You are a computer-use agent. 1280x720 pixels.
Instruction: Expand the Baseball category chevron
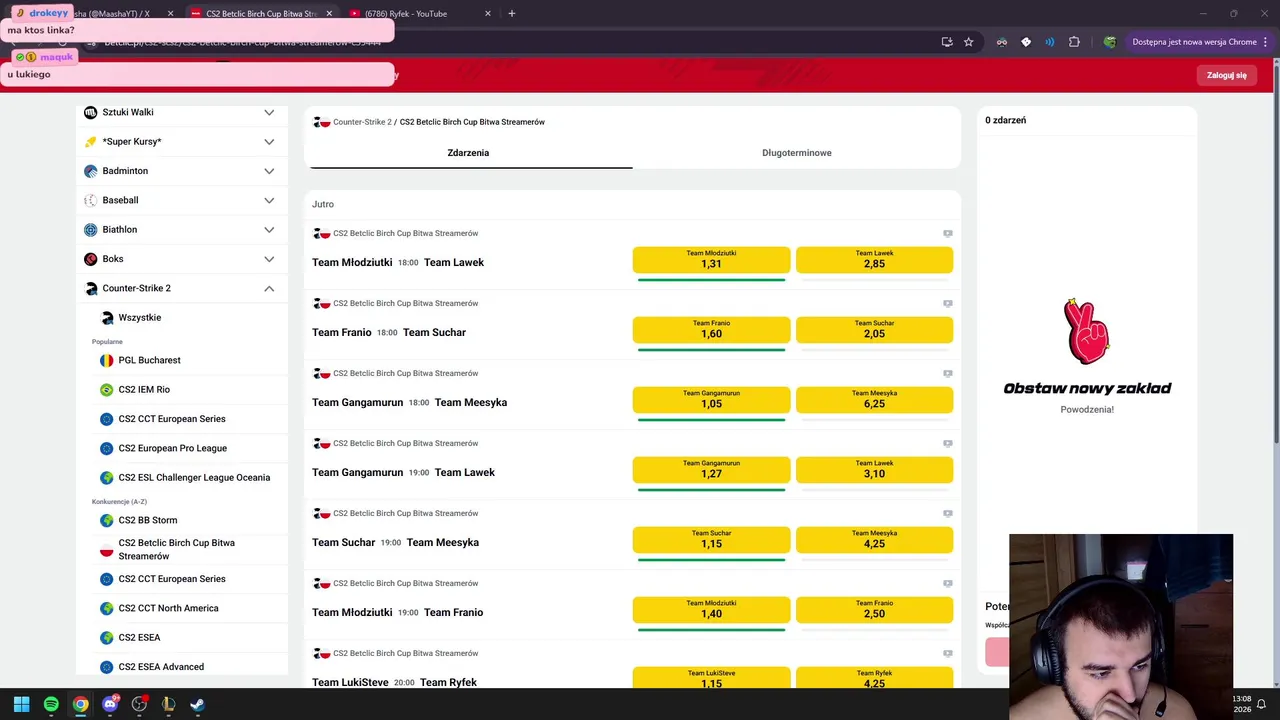pyautogui.click(x=269, y=200)
